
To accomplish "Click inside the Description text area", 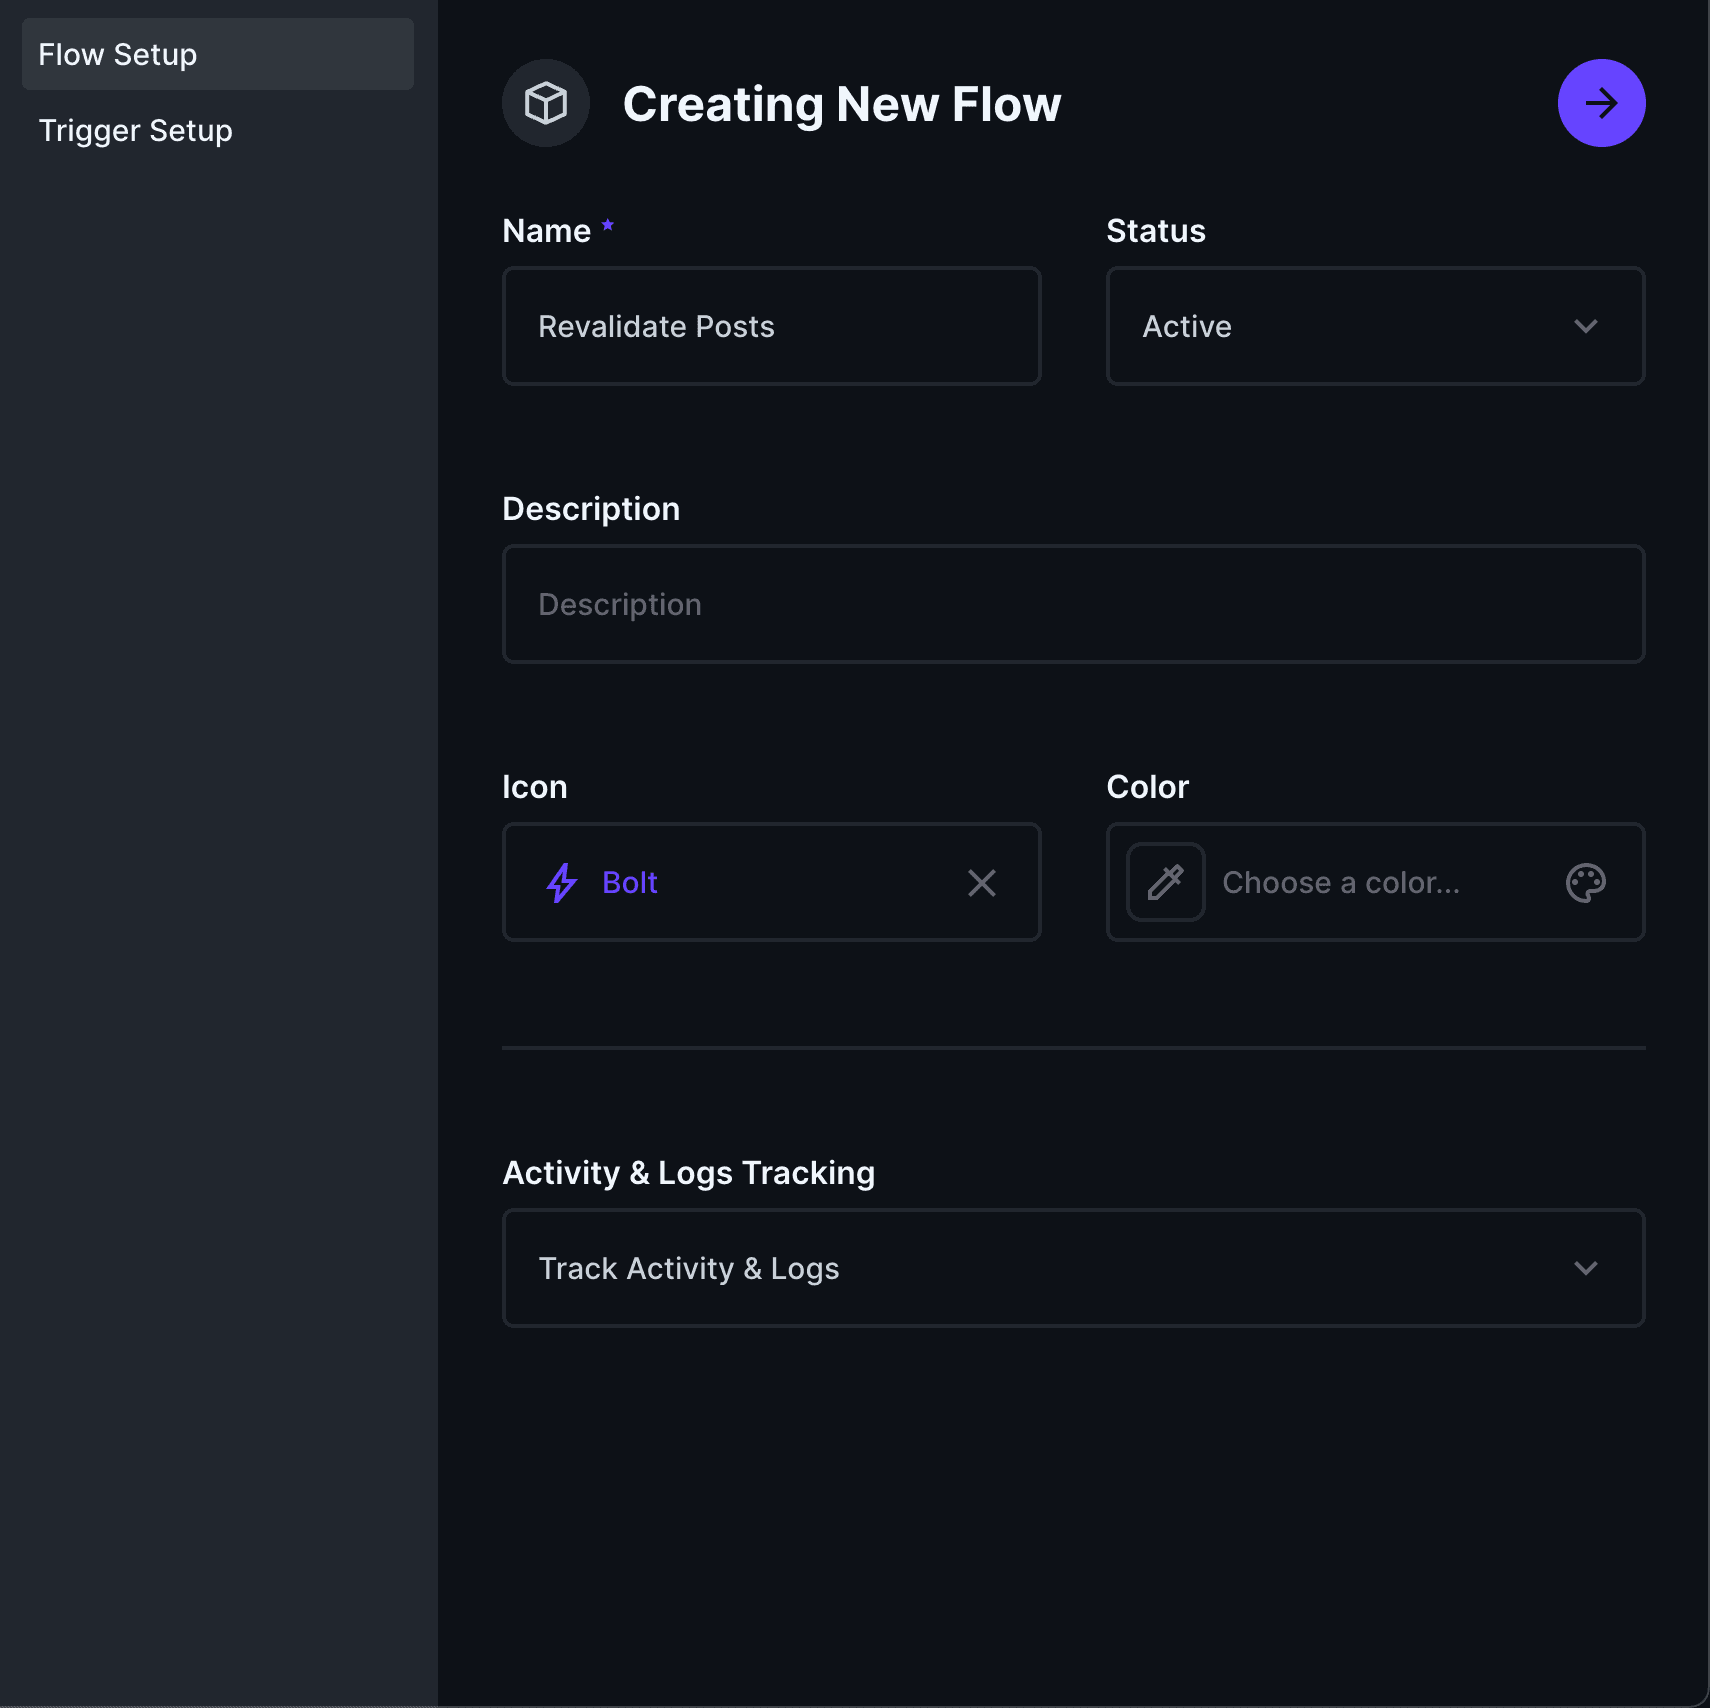I will [1072, 604].
